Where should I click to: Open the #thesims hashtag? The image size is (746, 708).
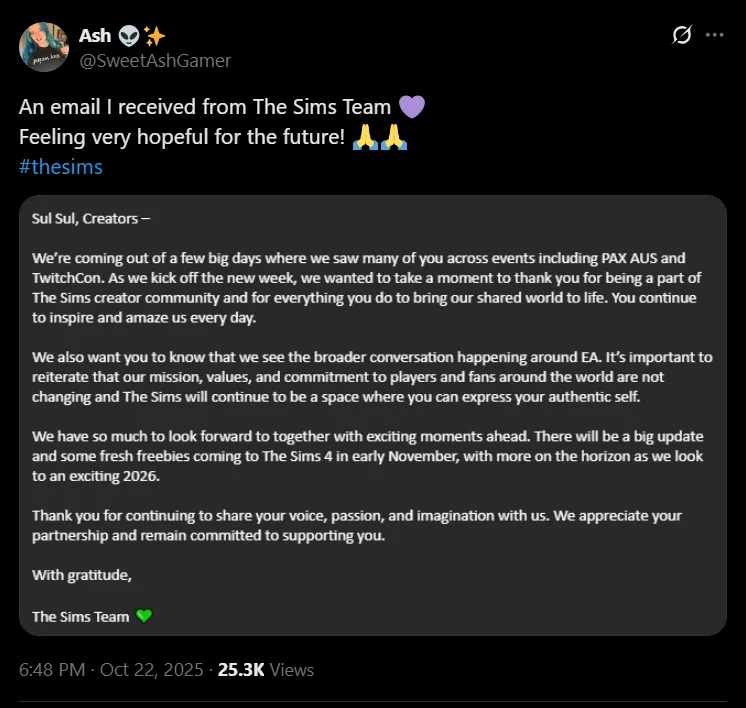click(x=61, y=166)
